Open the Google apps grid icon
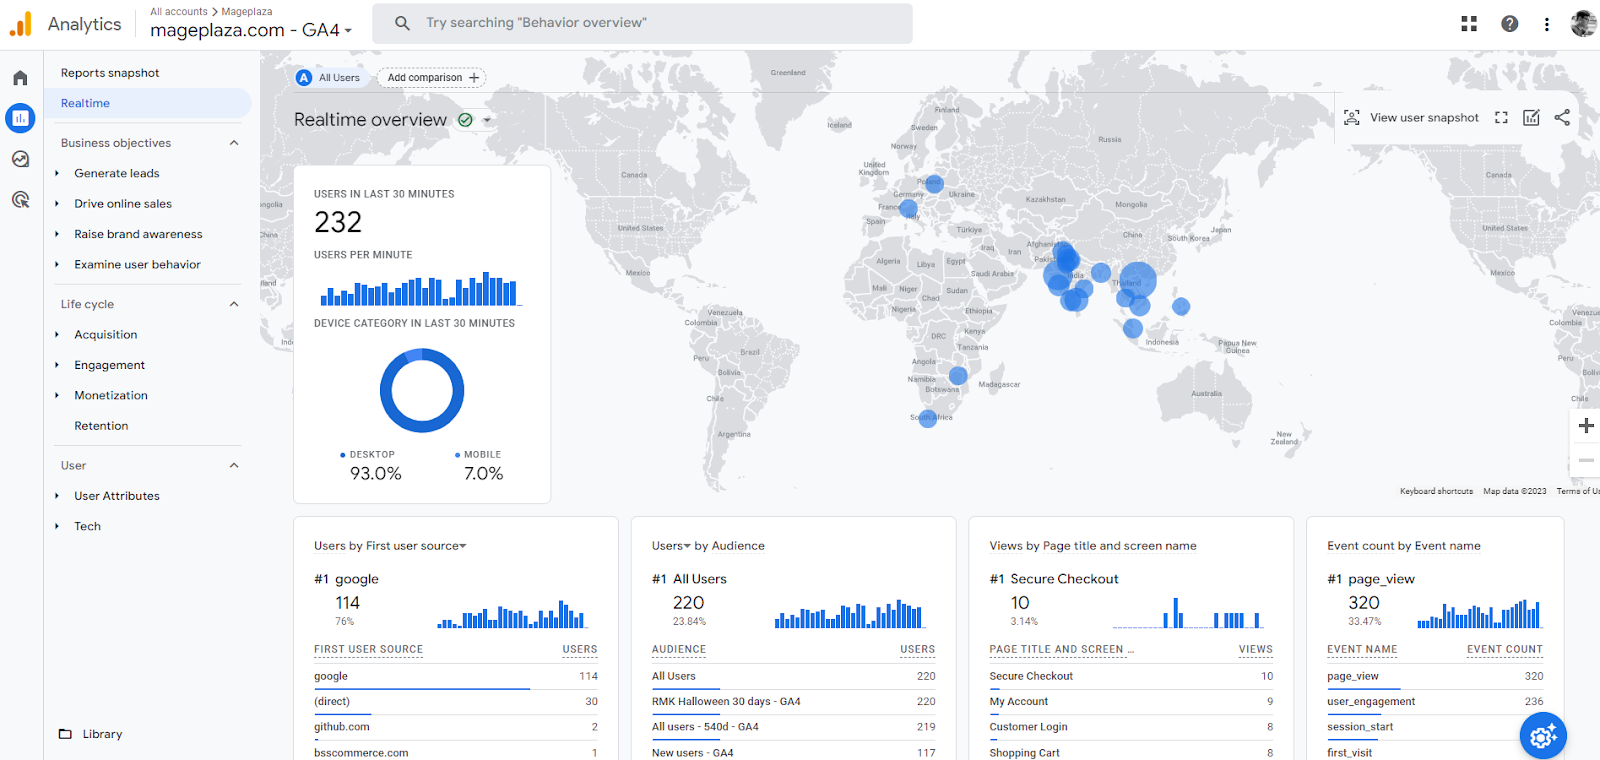The height and width of the screenshot is (760, 1600). tap(1469, 24)
